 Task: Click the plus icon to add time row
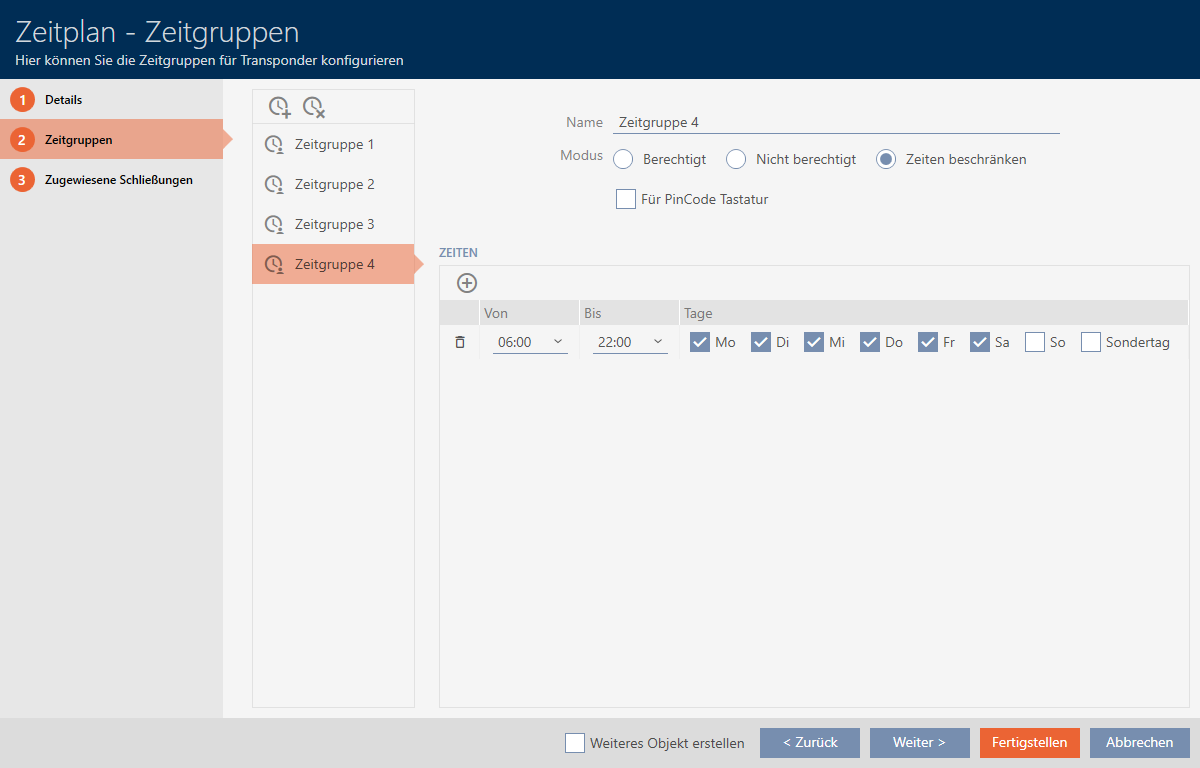pos(466,283)
